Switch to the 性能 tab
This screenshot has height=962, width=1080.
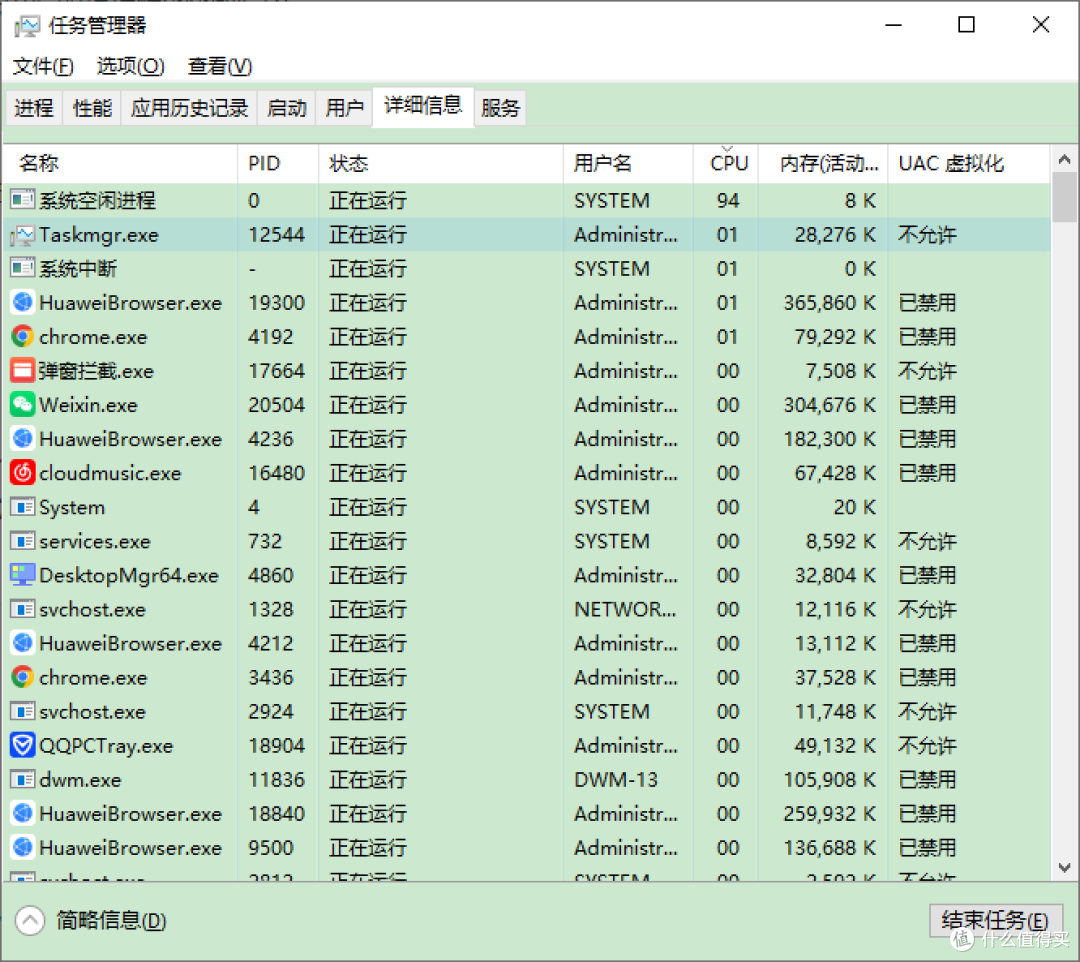pyautogui.click(x=92, y=108)
